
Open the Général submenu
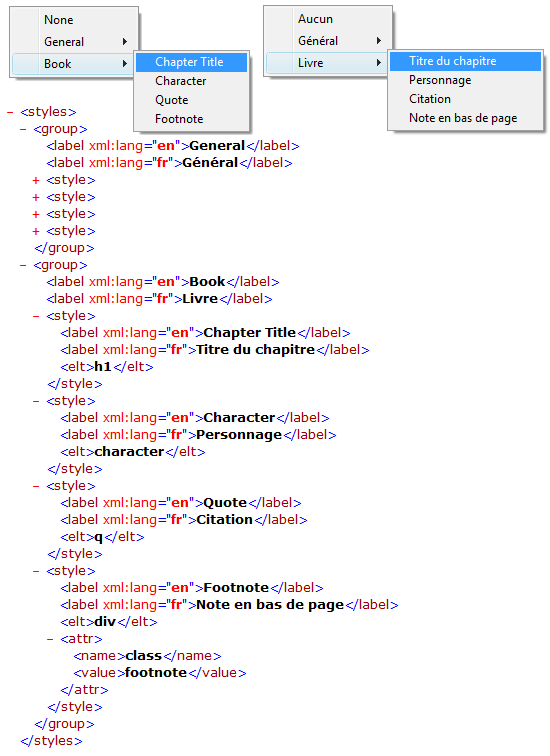point(326,41)
